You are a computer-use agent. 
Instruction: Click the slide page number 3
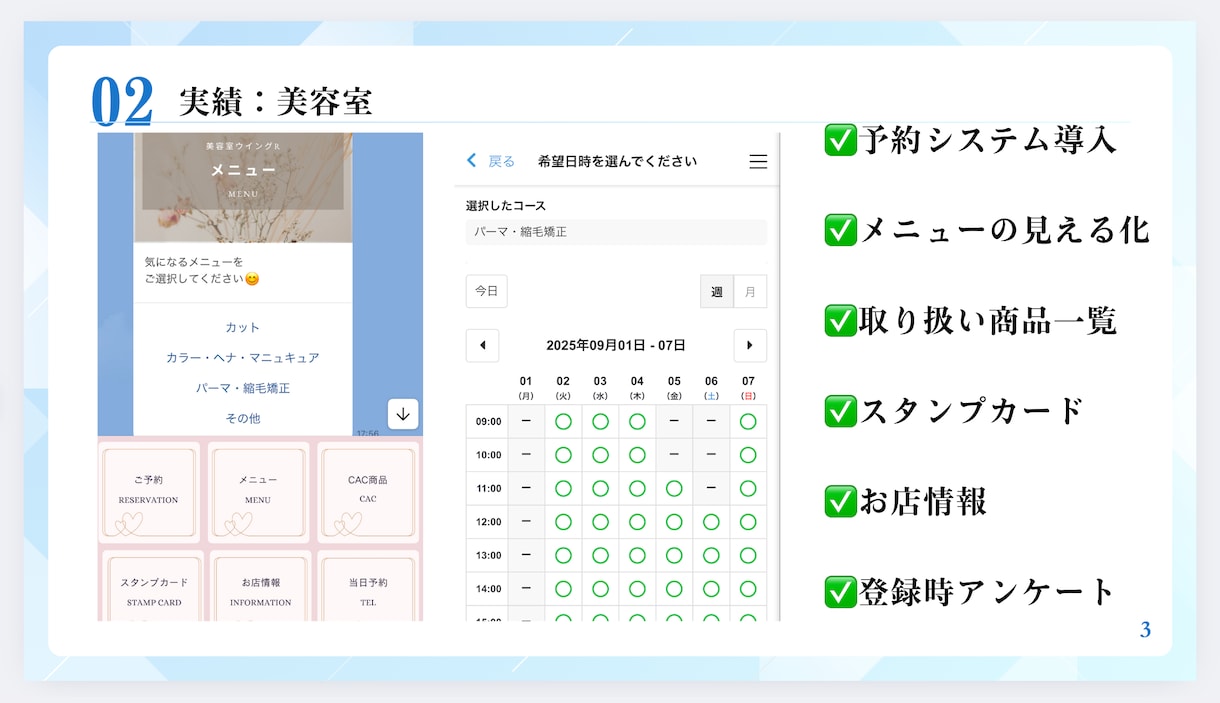[1146, 630]
